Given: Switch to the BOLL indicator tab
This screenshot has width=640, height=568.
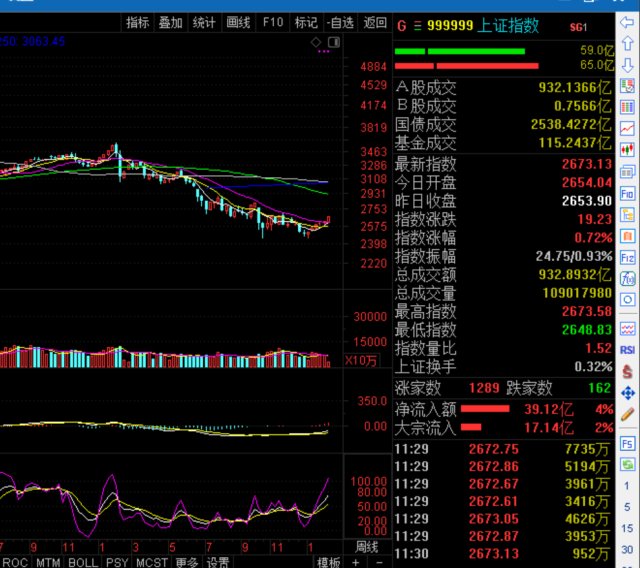Looking at the screenshot, I should click(83, 562).
